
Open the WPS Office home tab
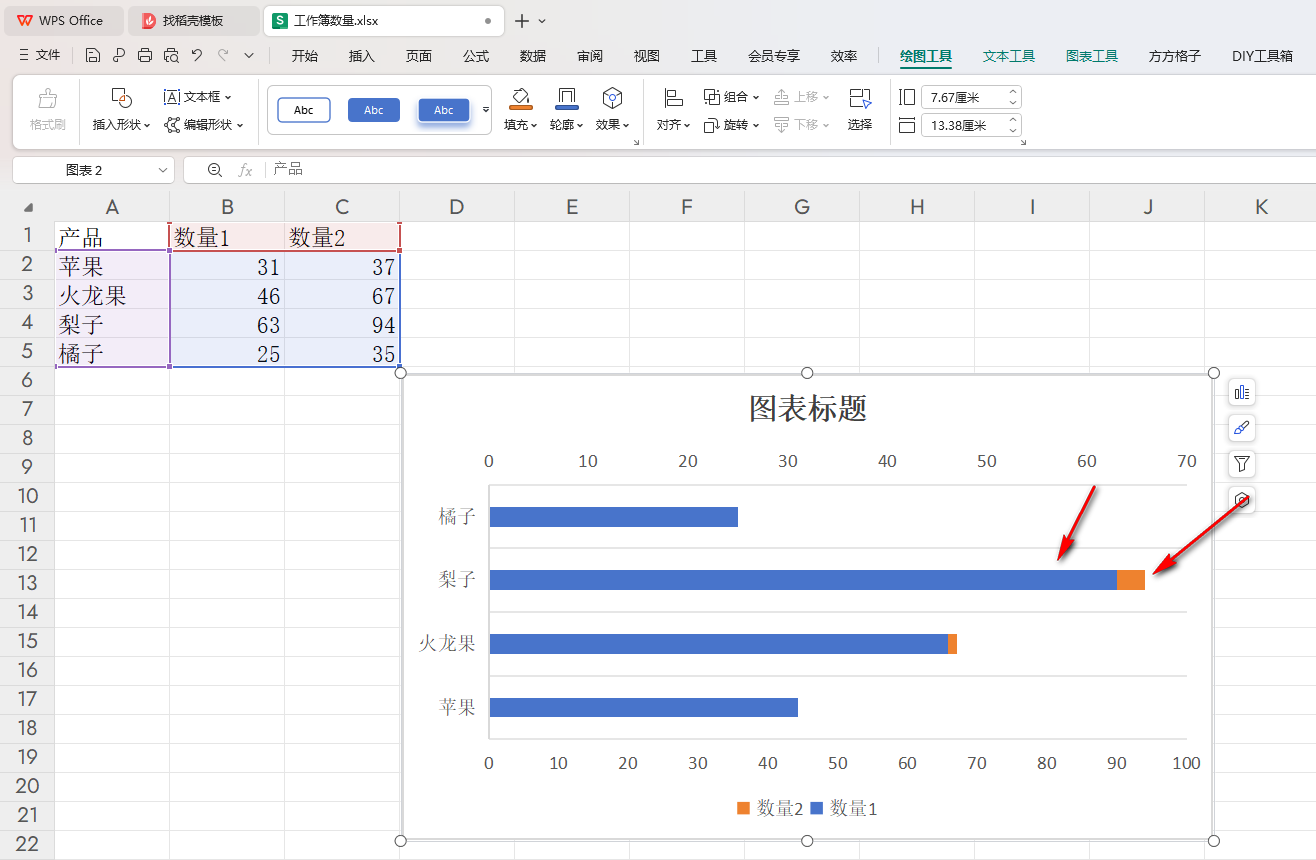coord(62,20)
